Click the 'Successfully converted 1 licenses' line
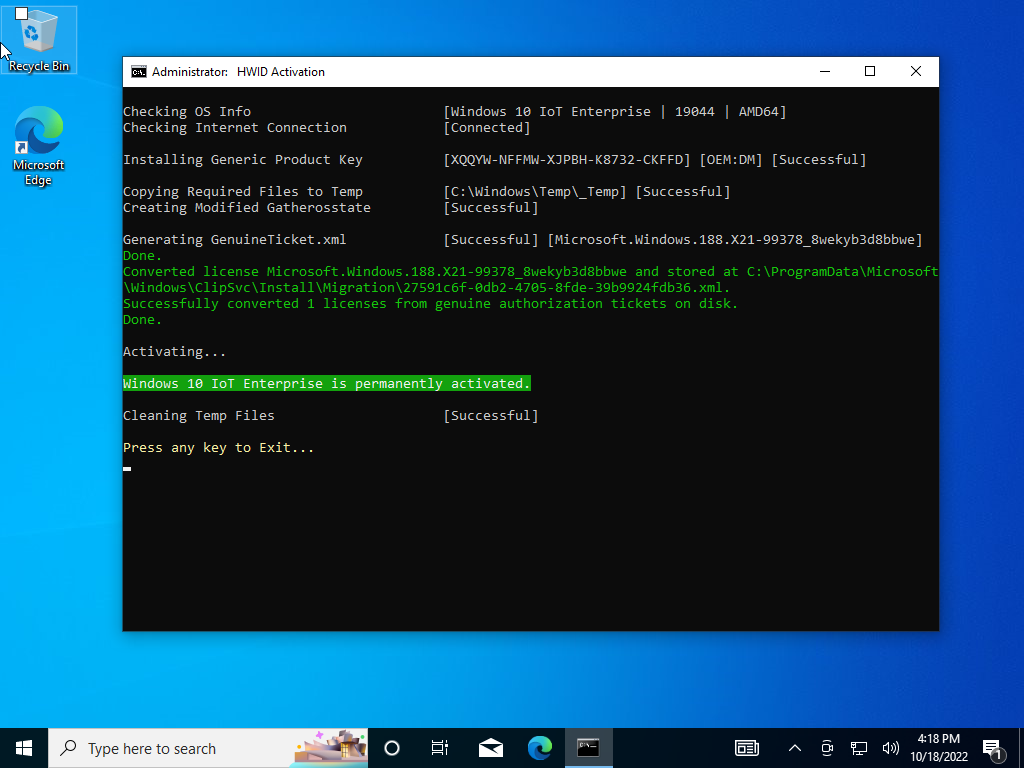 tap(430, 304)
